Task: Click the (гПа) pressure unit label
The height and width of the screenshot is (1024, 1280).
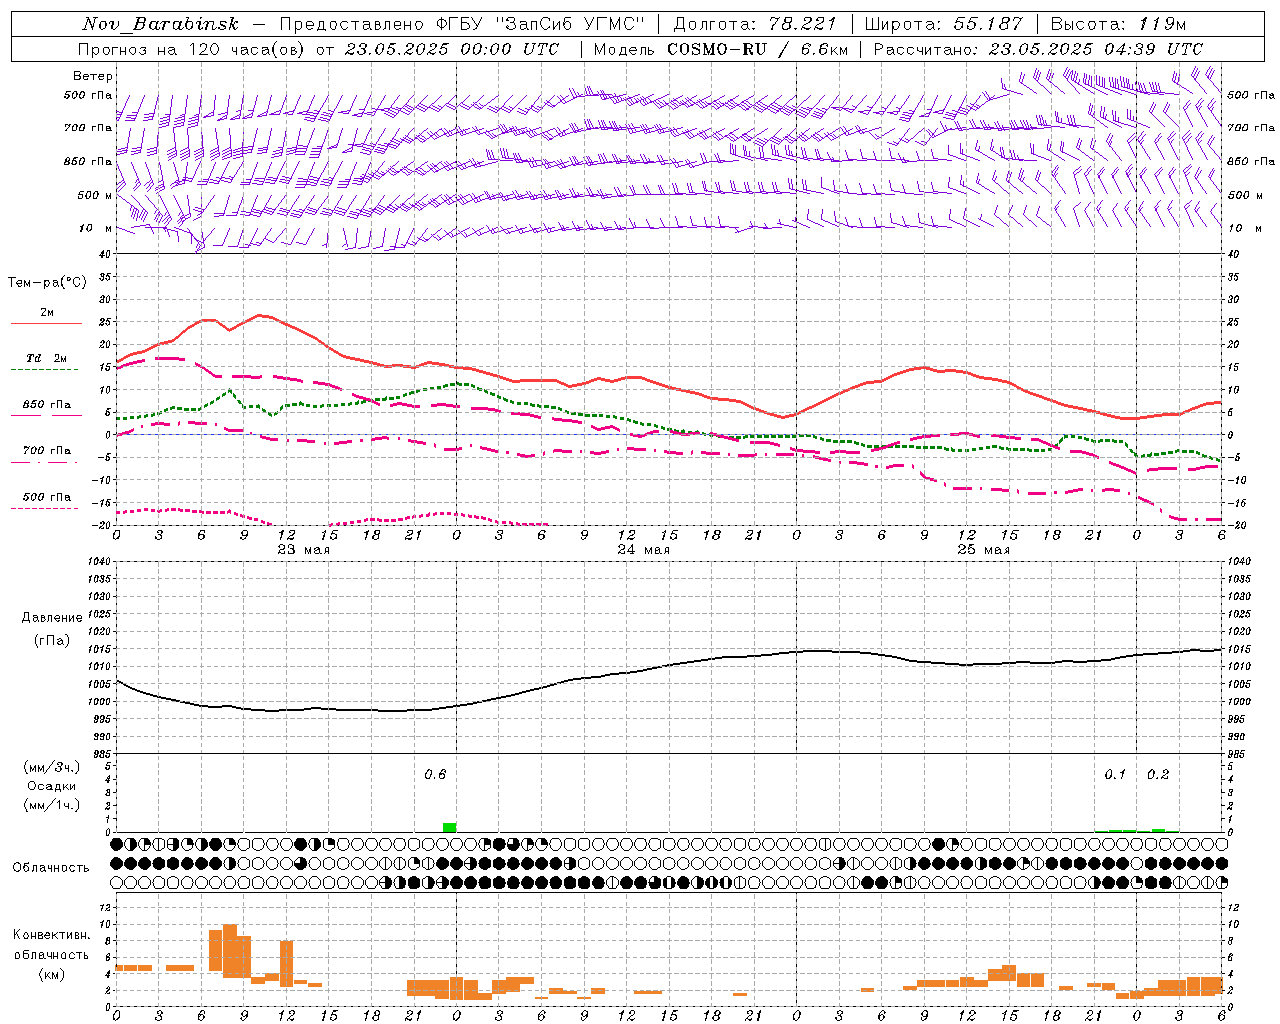Action: (x=52, y=640)
